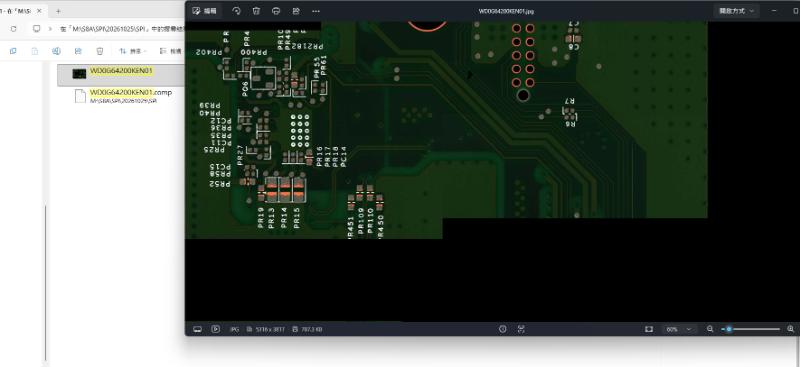
Task: Click the copy icon in Explorer toolbar
Action: [13, 51]
